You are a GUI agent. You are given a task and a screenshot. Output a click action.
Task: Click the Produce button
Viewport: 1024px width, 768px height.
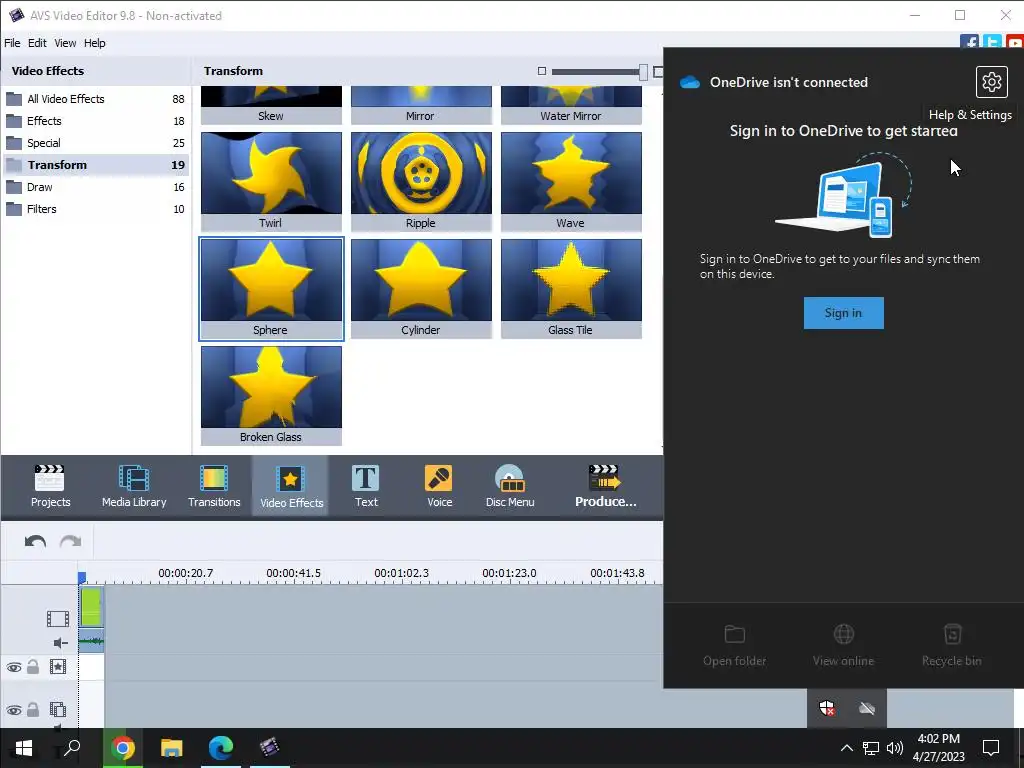tap(605, 487)
